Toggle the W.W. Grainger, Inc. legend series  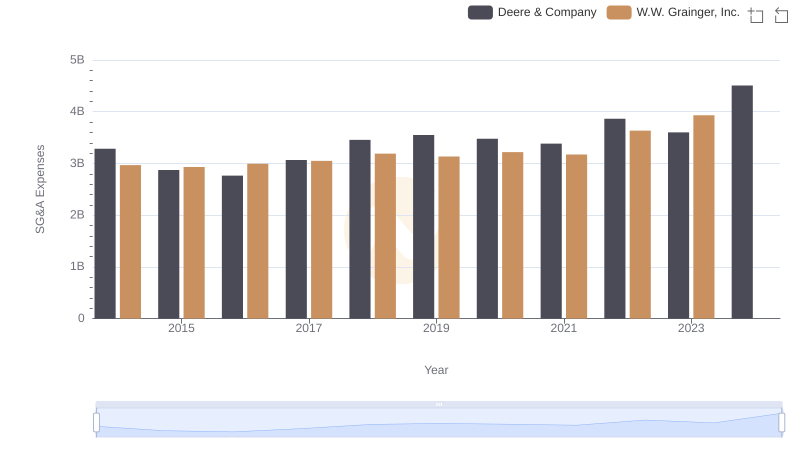pyautogui.click(x=673, y=12)
